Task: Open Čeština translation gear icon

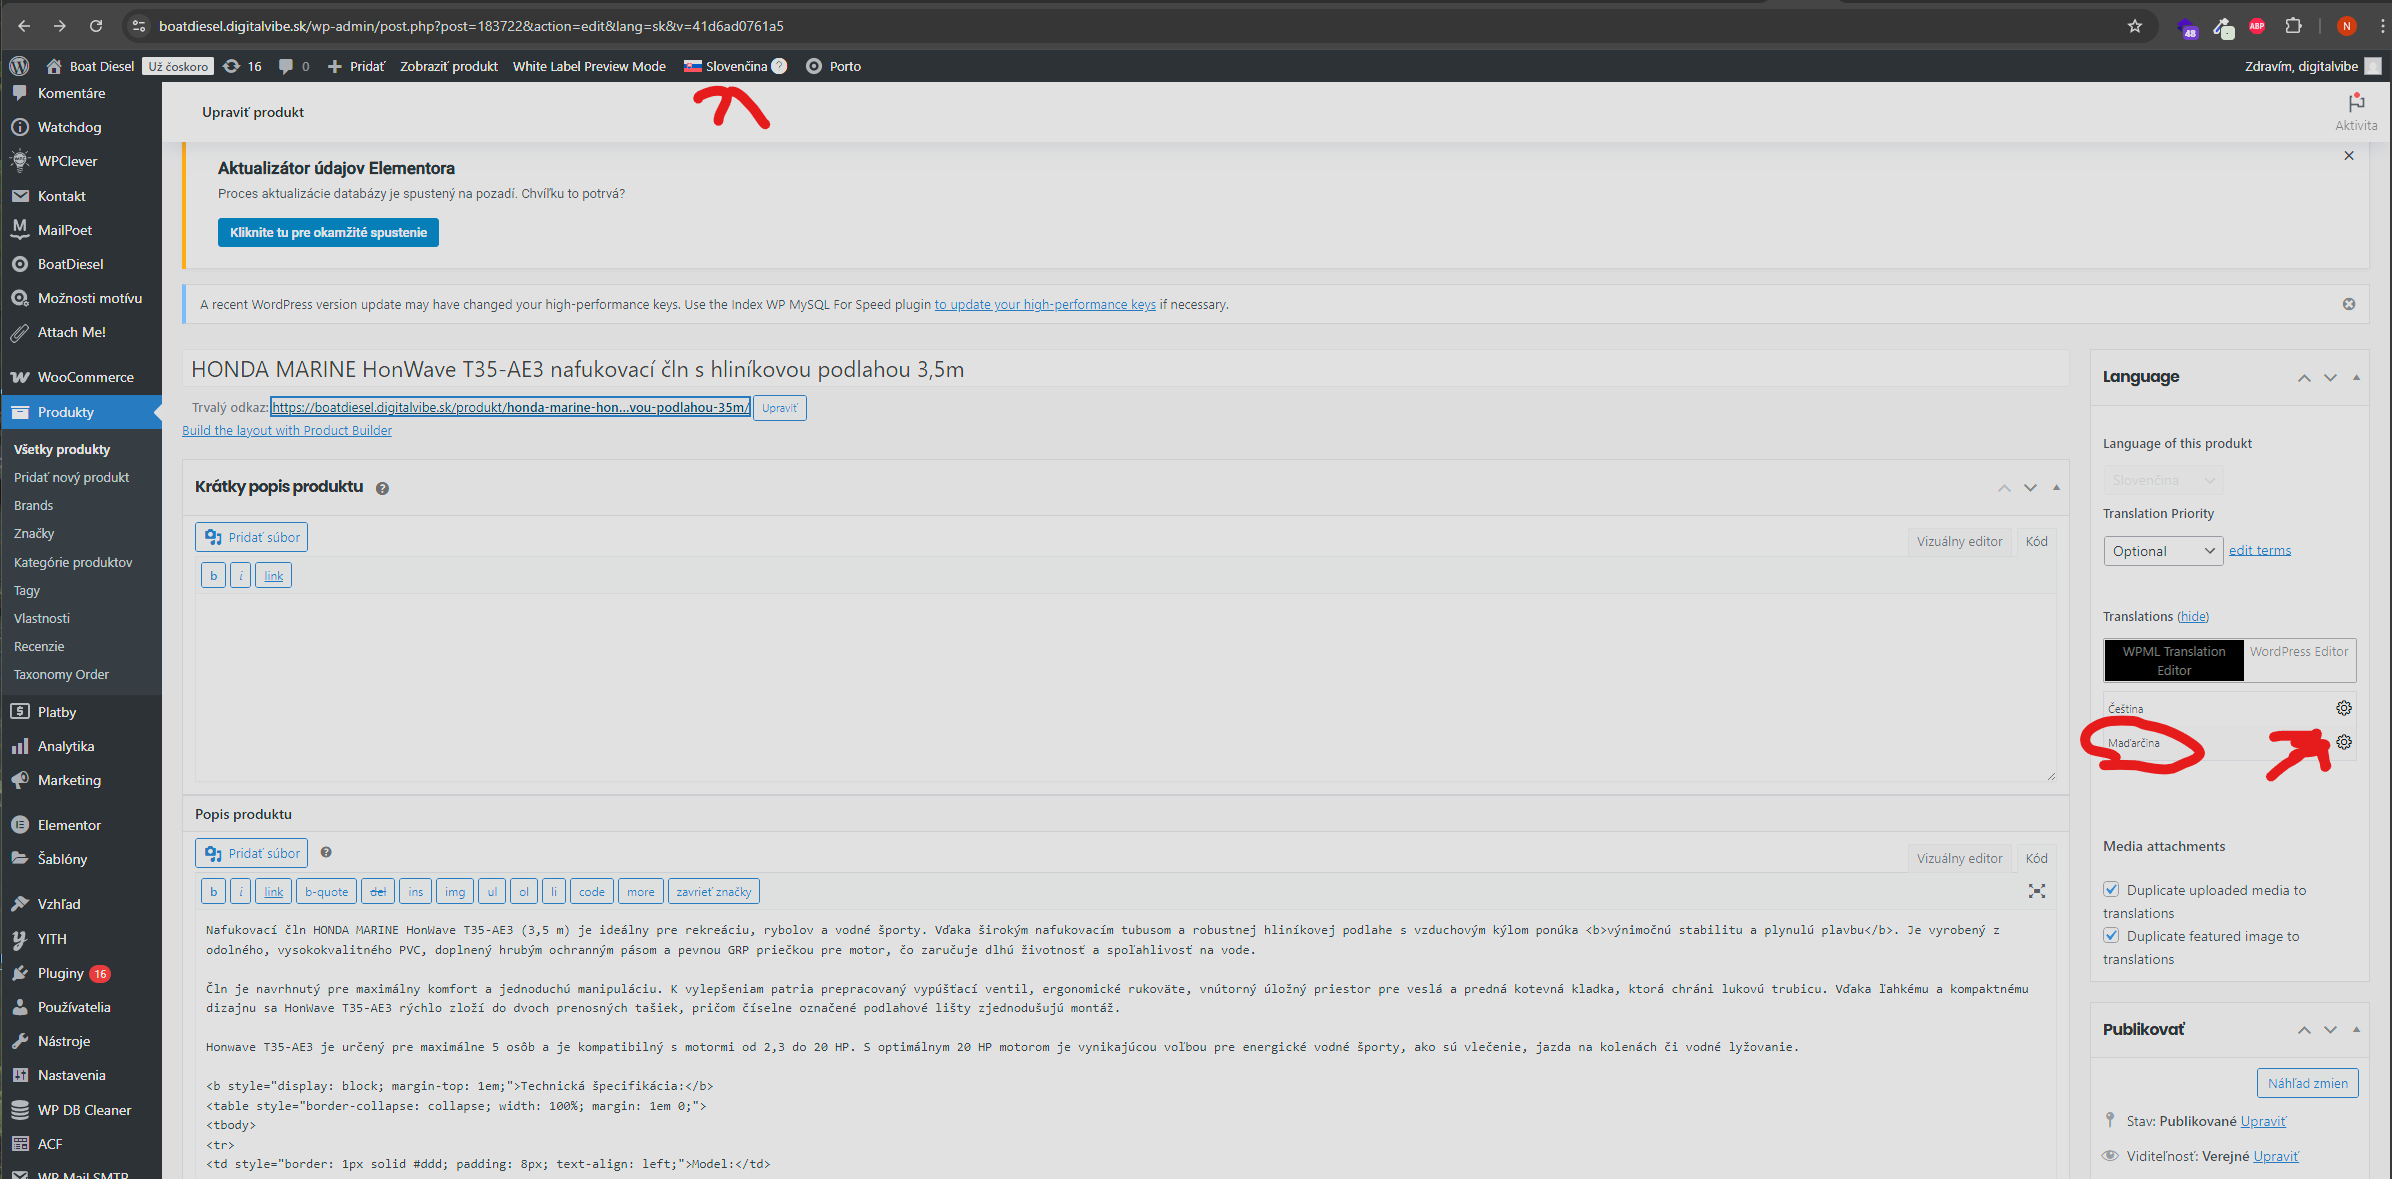Action: coord(2344,708)
